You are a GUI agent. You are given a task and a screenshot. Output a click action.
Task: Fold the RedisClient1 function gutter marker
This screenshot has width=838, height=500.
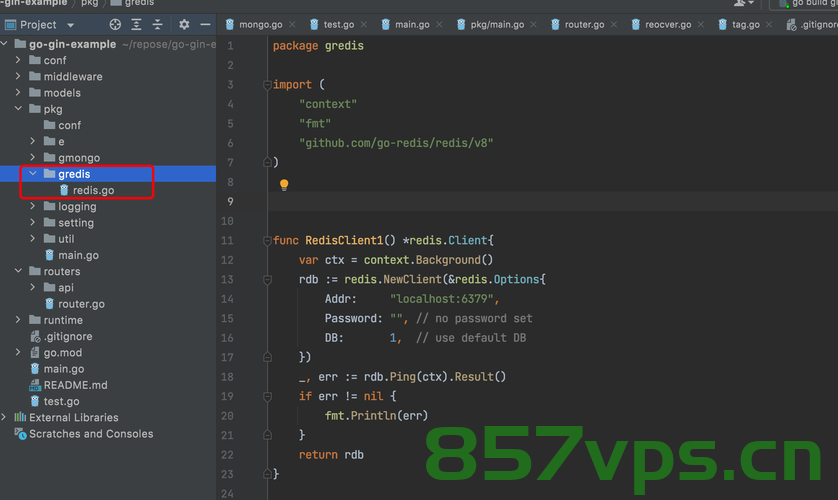tap(267, 240)
